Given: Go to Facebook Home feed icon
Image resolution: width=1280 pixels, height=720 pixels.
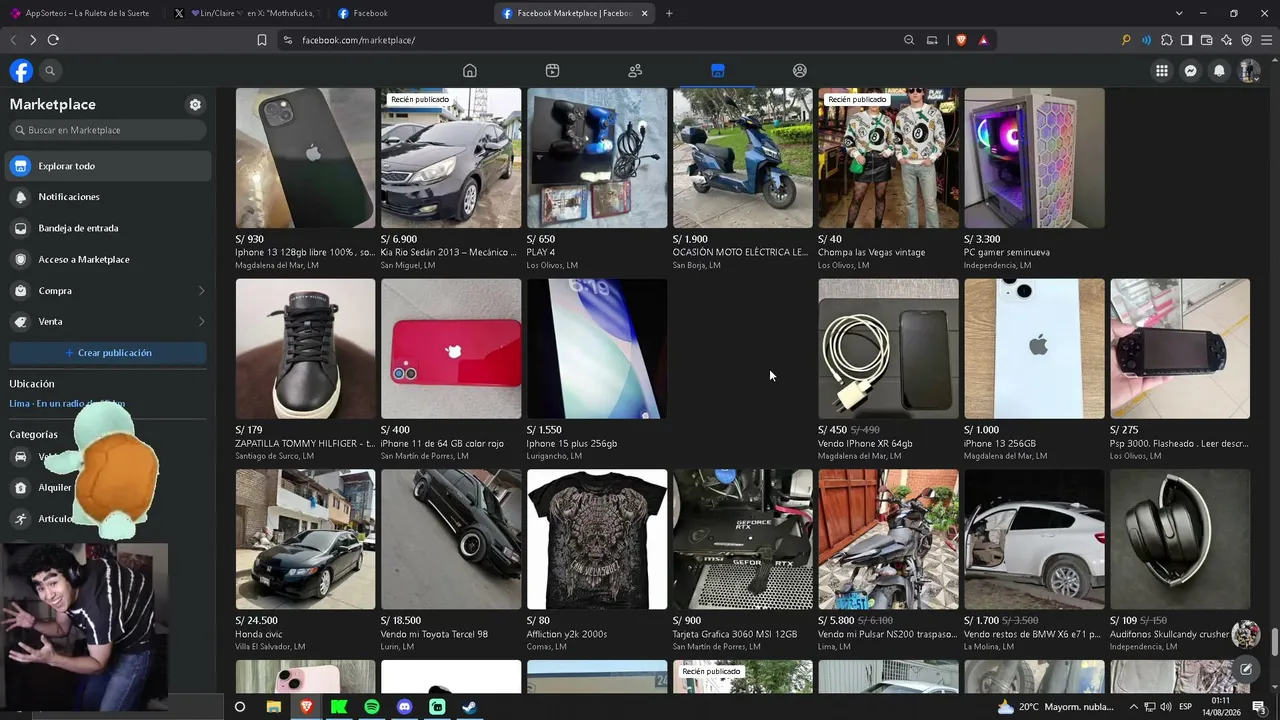Looking at the screenshot, I should (x=470, y=71).
